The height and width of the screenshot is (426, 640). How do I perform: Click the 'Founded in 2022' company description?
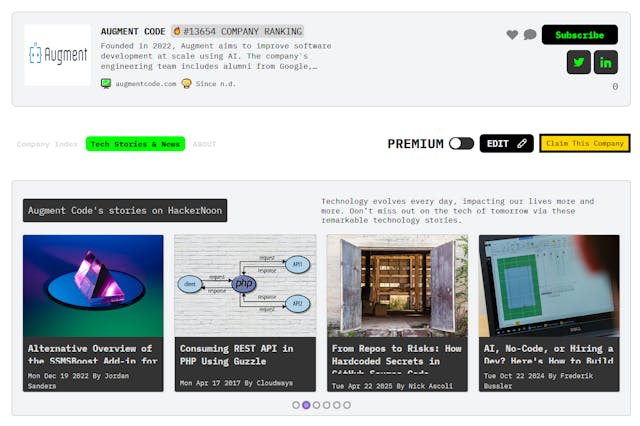pyautogui.click(x=216, y=56)
